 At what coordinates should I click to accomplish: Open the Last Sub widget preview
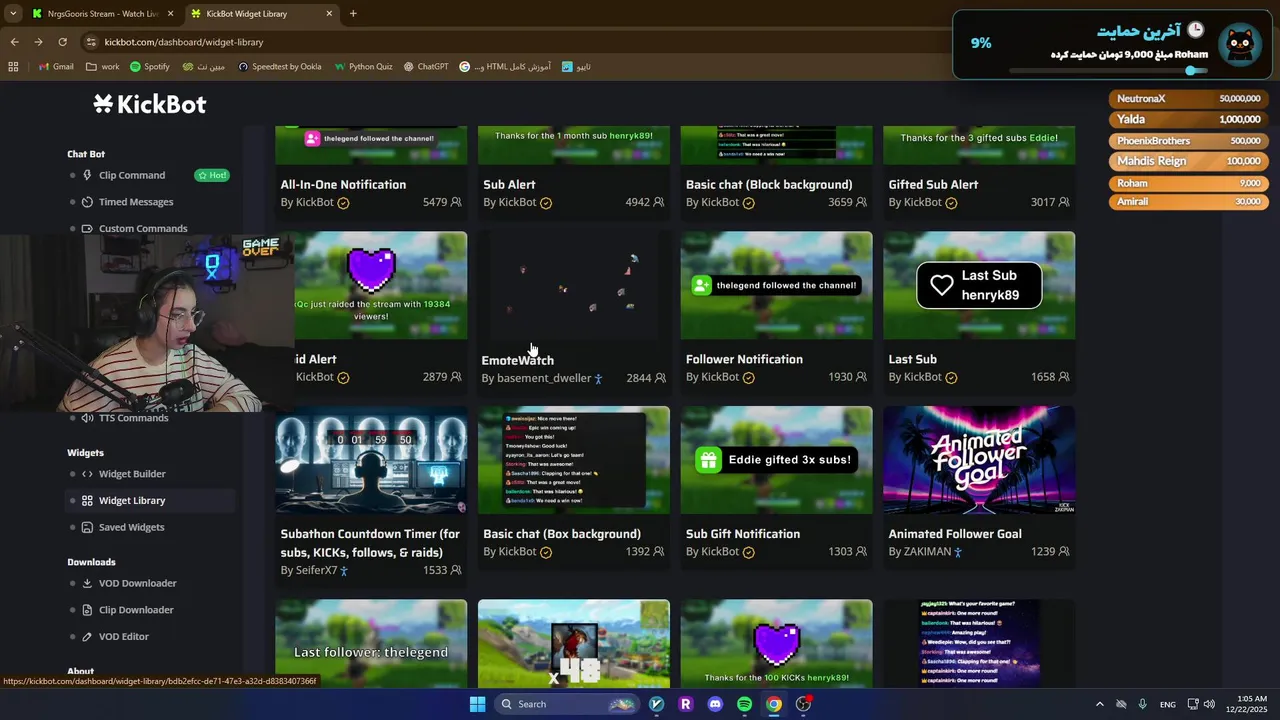point(979,286)
